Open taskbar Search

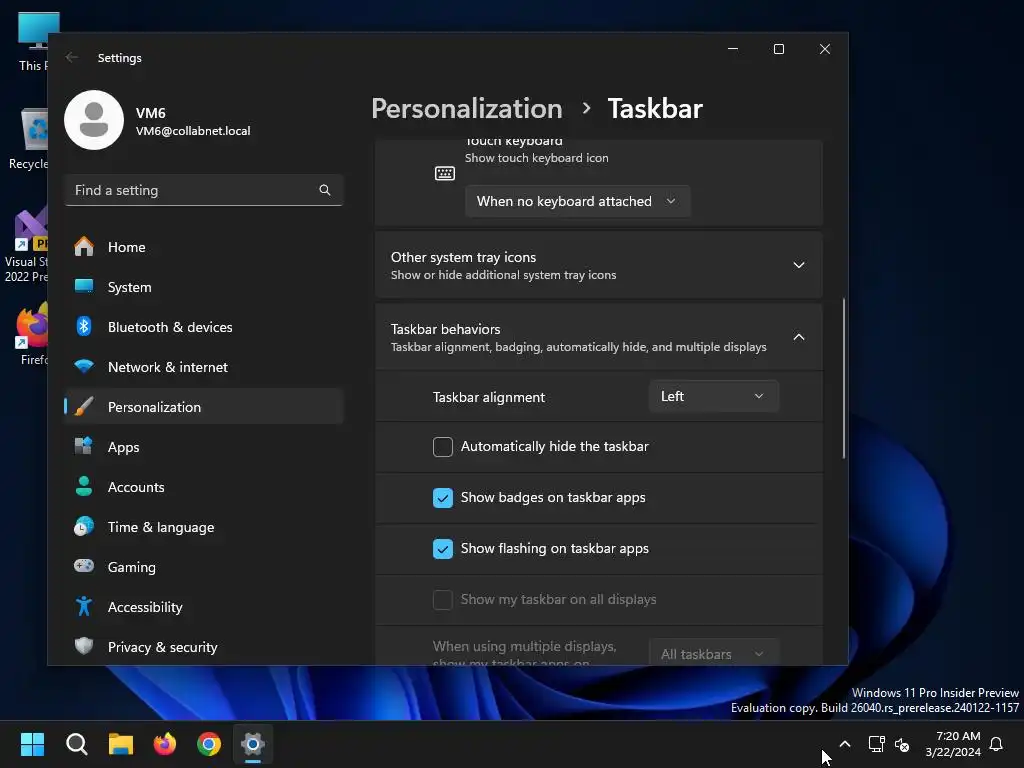pyautogui.click(x=76, y=744)
